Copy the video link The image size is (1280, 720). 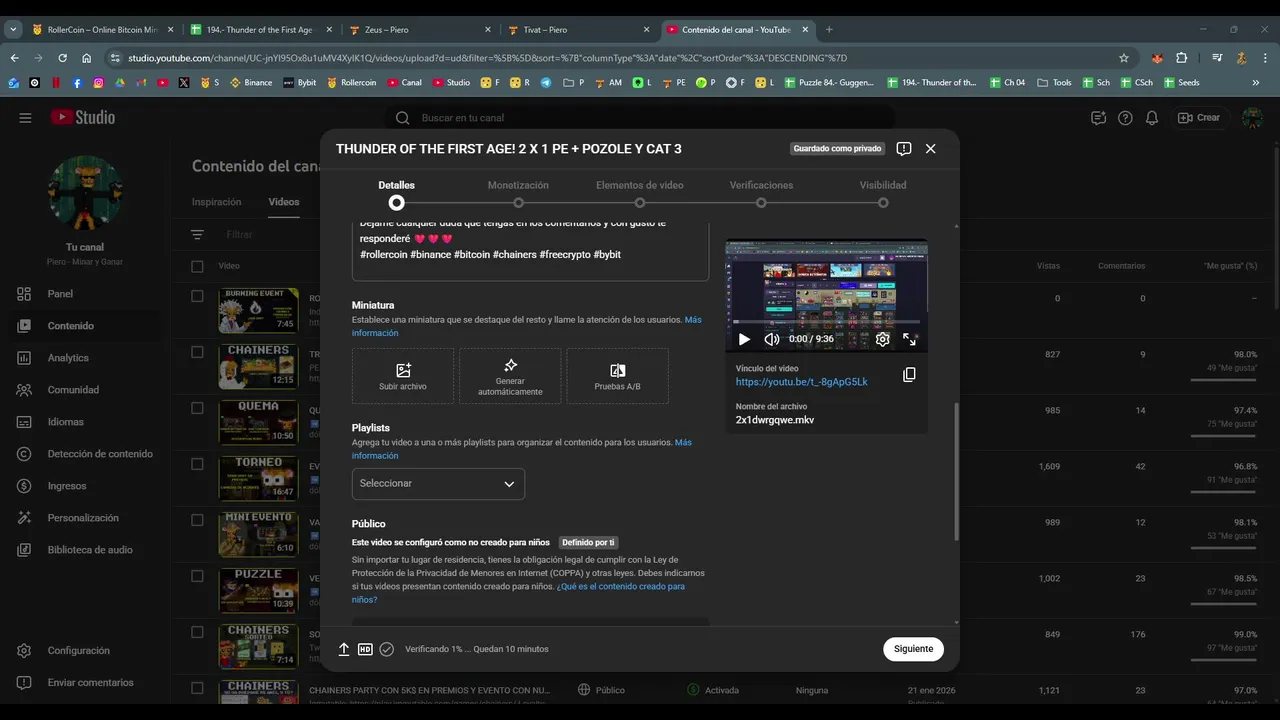coord(909,375)
